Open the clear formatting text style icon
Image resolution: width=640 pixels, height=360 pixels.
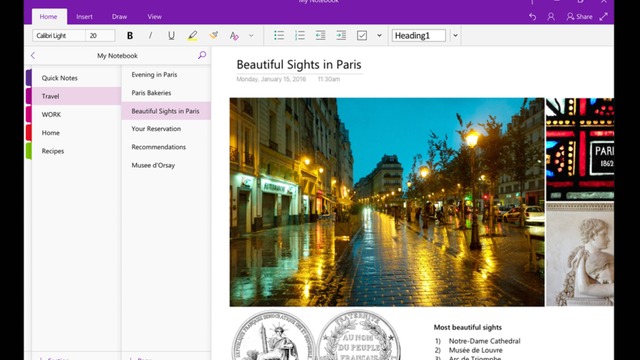tap(234, 36)
